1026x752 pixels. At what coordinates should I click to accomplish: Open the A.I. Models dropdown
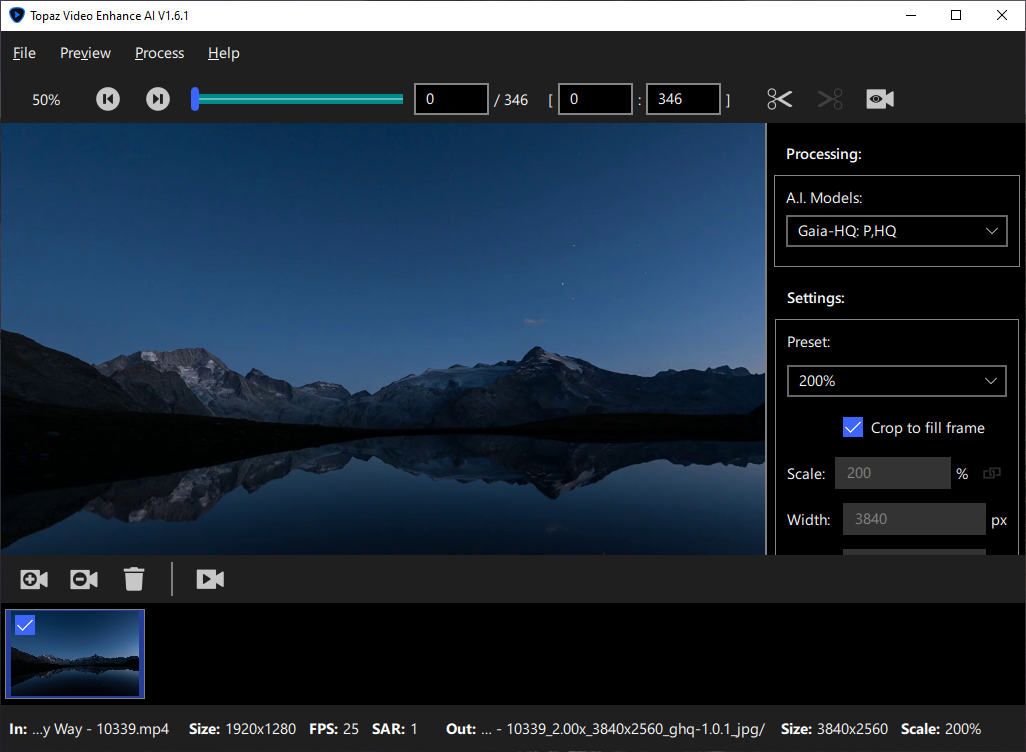(x=896, y=231)
